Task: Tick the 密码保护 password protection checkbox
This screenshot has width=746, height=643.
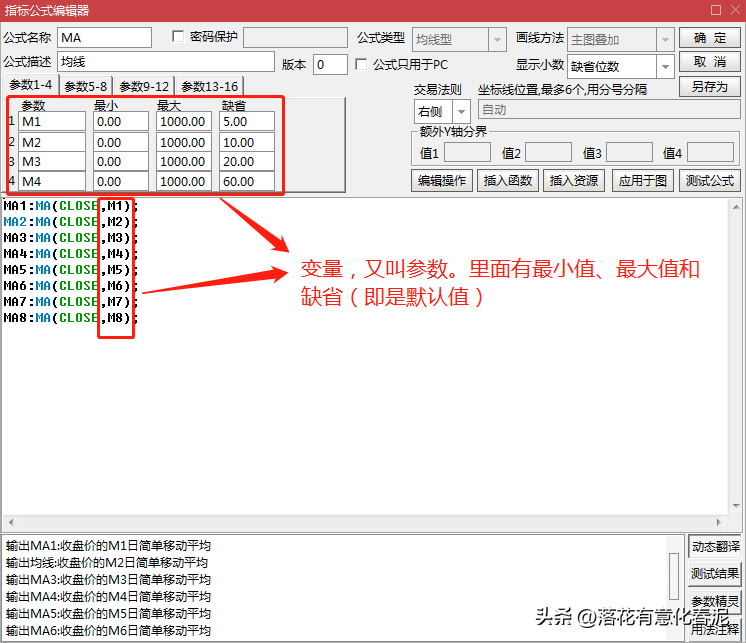Action: [x=178, y=37]
